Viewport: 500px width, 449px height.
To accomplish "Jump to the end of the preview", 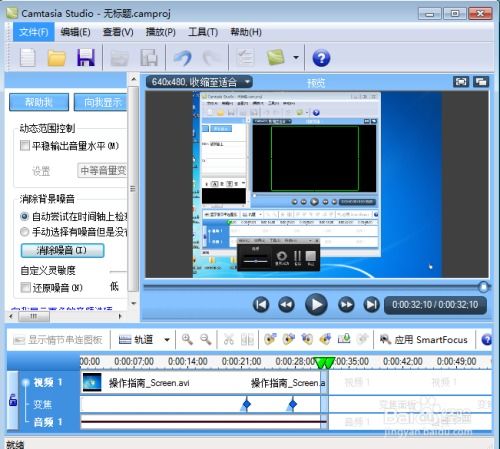I will (x=371, y=305).
